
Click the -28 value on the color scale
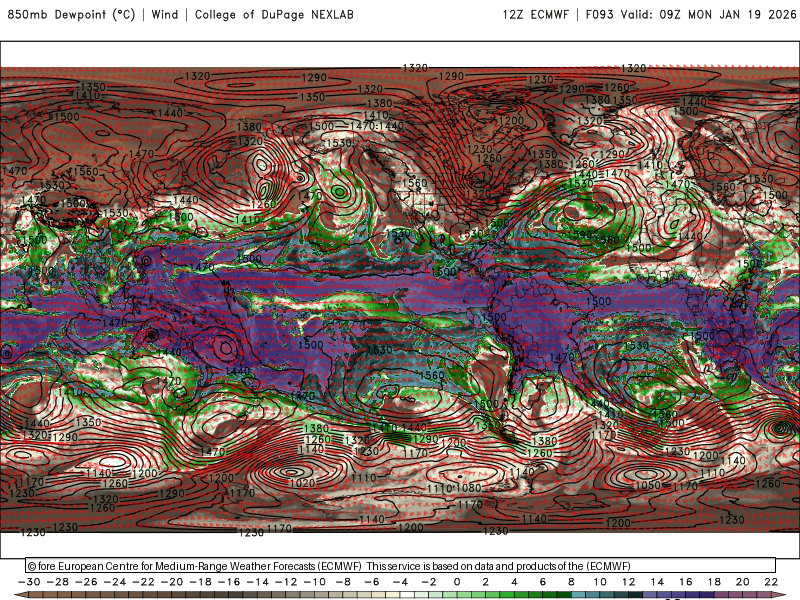(x=58, y=582)
